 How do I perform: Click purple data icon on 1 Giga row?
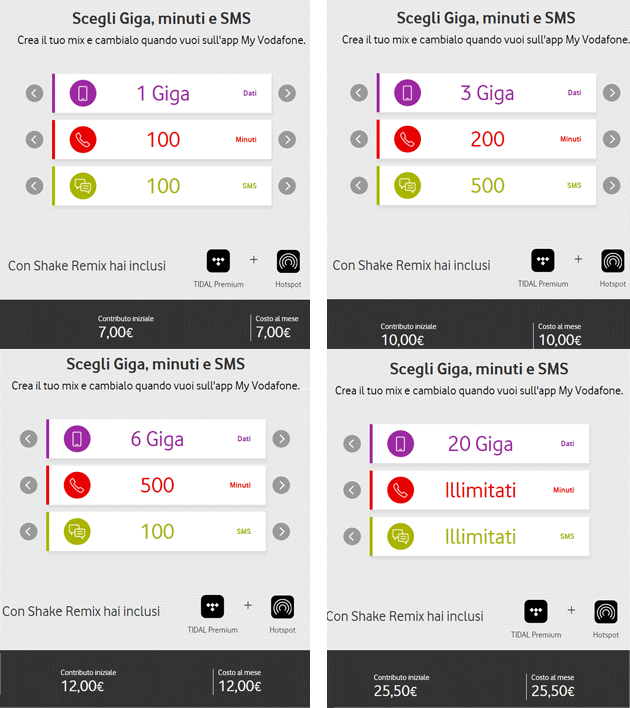point(82,93)
